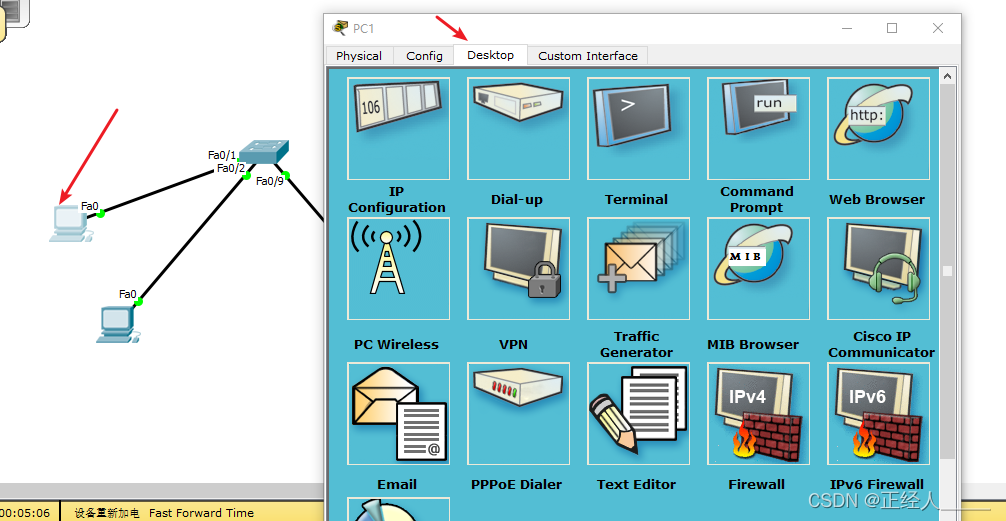Open the IPv6 Firewall settings
Screen dimensions: 1006x521
(x=878, y=413)
